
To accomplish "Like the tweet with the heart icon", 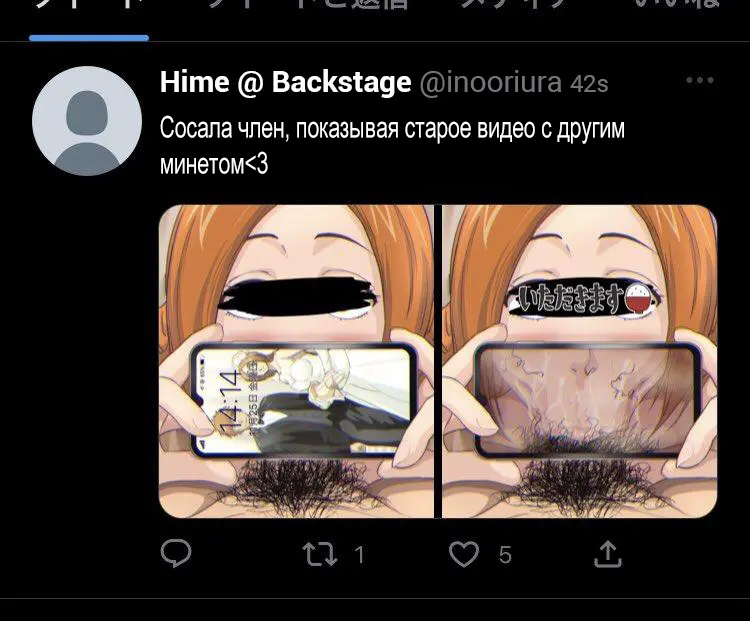I will tap(464, 554).
